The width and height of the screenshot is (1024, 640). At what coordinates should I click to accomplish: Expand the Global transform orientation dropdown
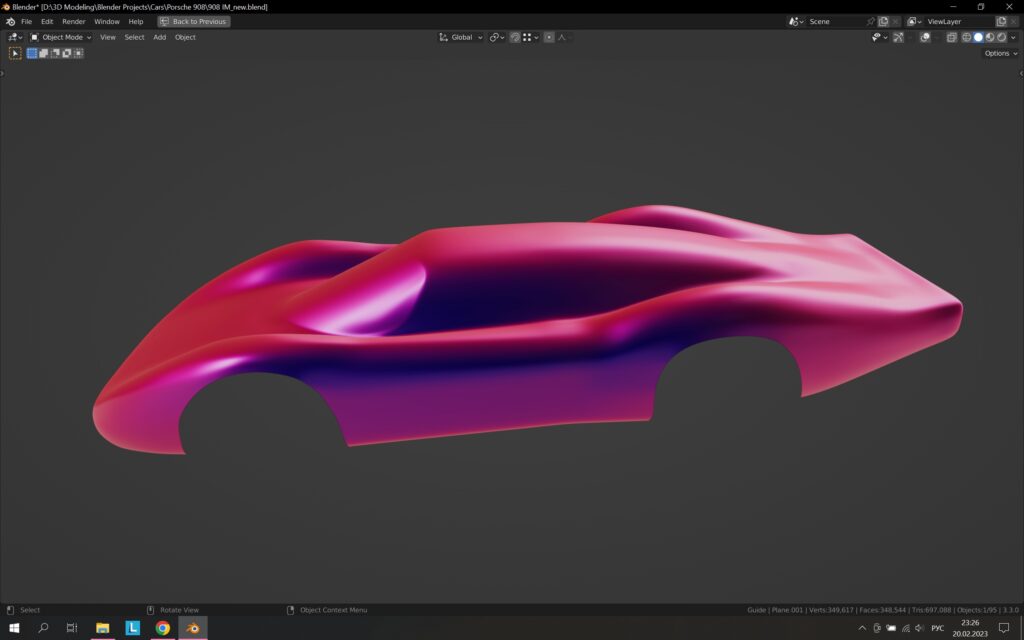tap(461, 37)
